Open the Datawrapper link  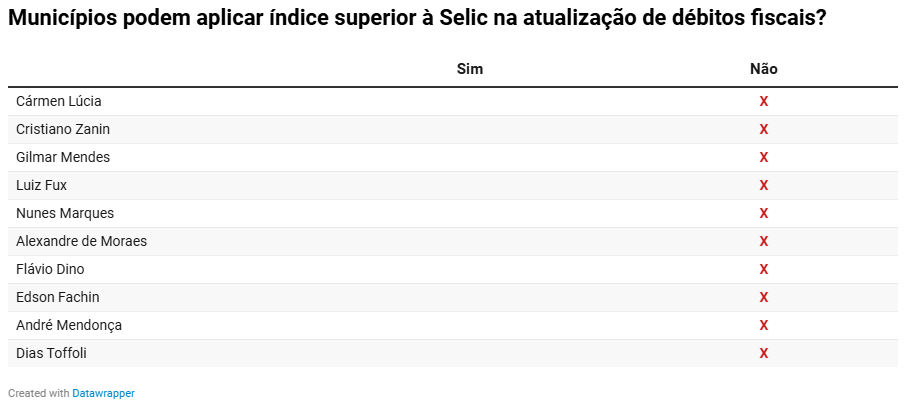coord(103,393)
